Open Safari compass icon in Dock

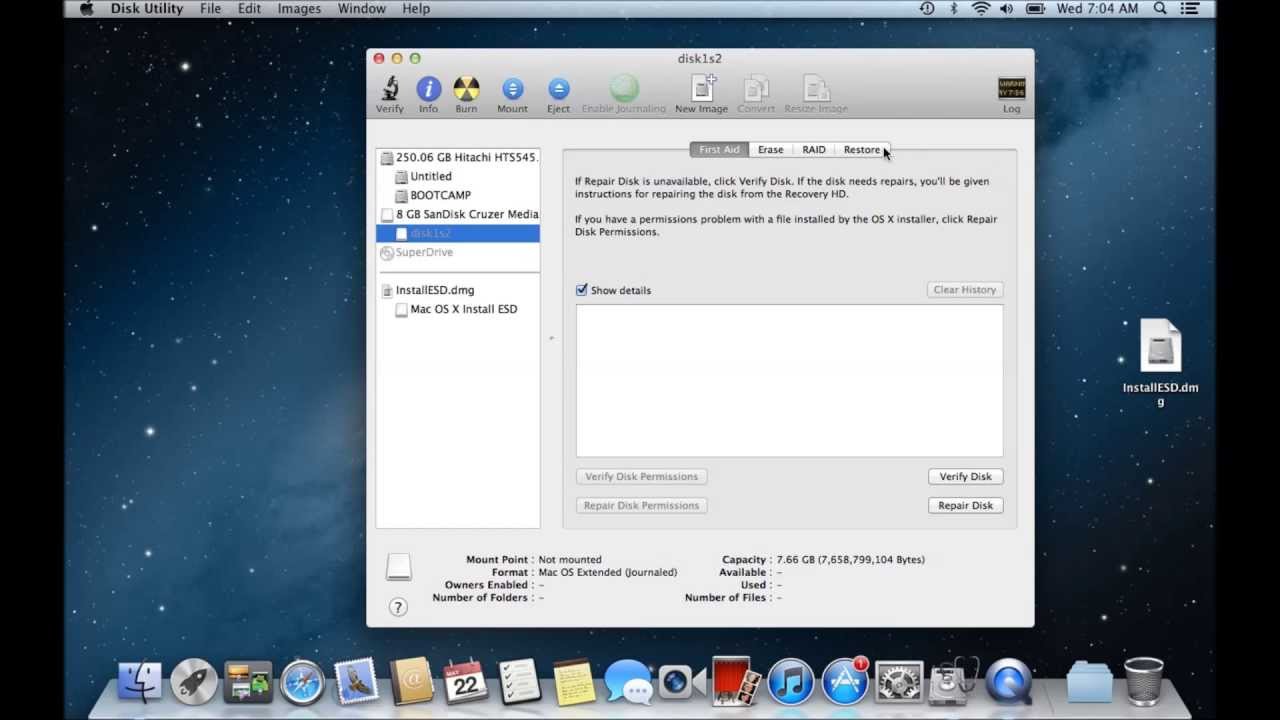point(302,682)
